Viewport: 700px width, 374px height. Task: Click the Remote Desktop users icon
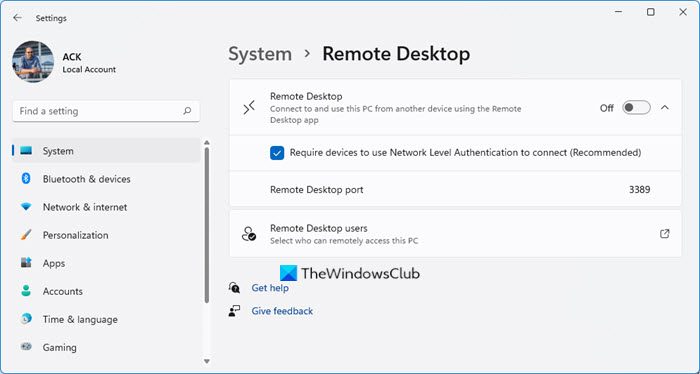pyautogui.click(x=249, y=234)
